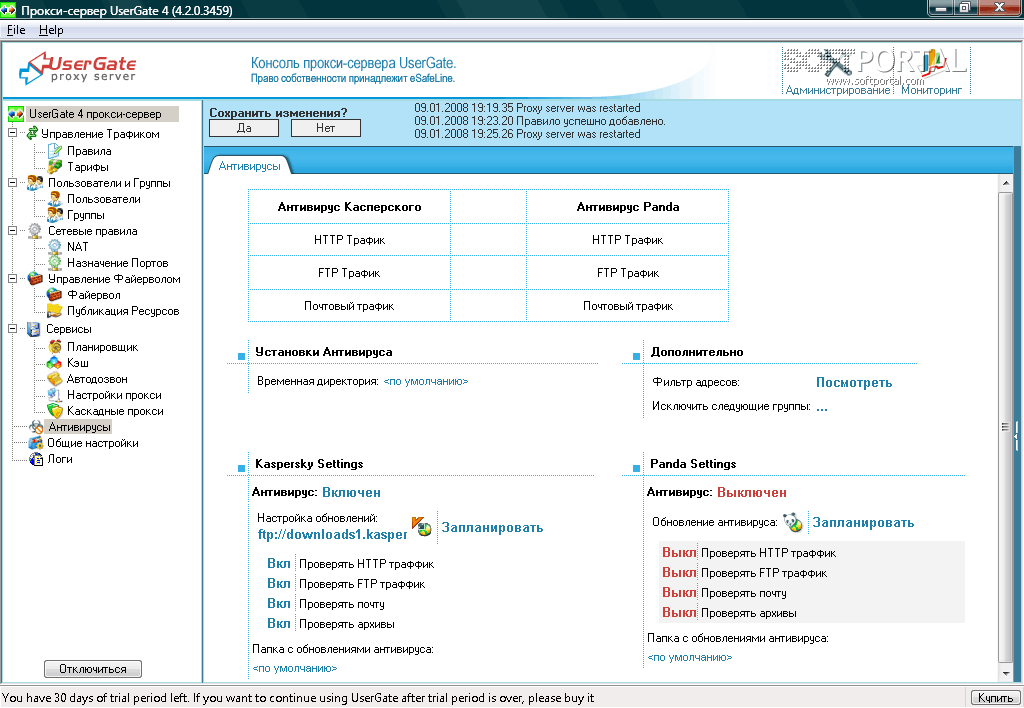Screen dimensions: 1024x708
Task: Click Временная директория <по умолчанию> link
Action: coord(426,381)
